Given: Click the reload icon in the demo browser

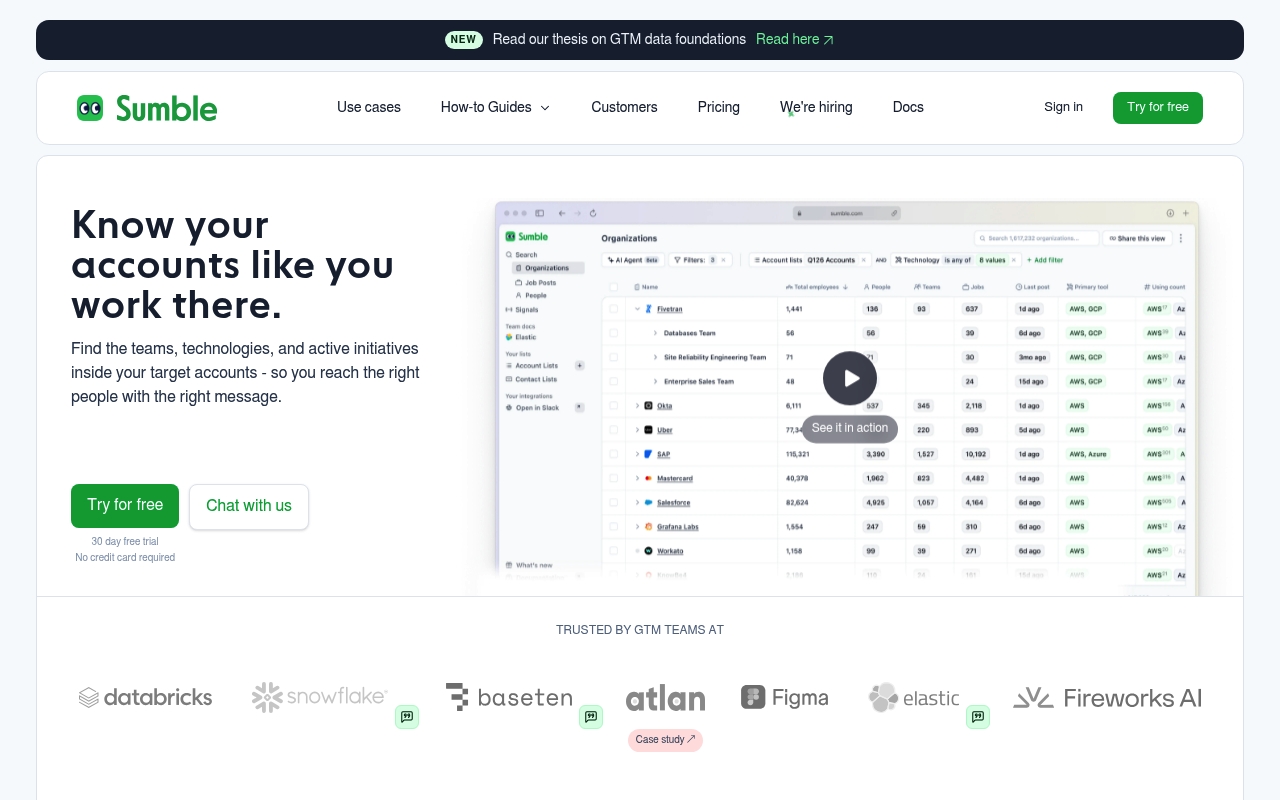Looking at the screenshot, I should (593, 213).
